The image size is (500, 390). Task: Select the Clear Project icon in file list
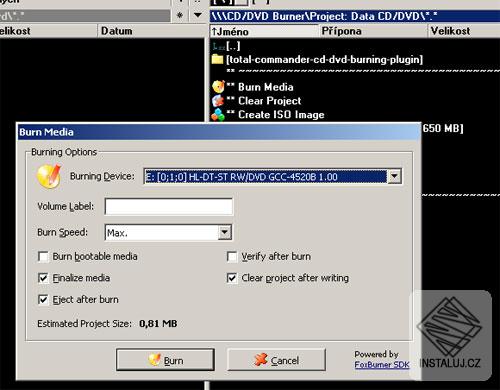218,101
